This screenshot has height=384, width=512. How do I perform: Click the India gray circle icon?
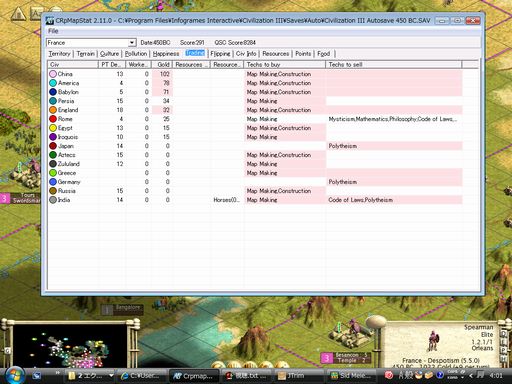click(x=53, y=200)
